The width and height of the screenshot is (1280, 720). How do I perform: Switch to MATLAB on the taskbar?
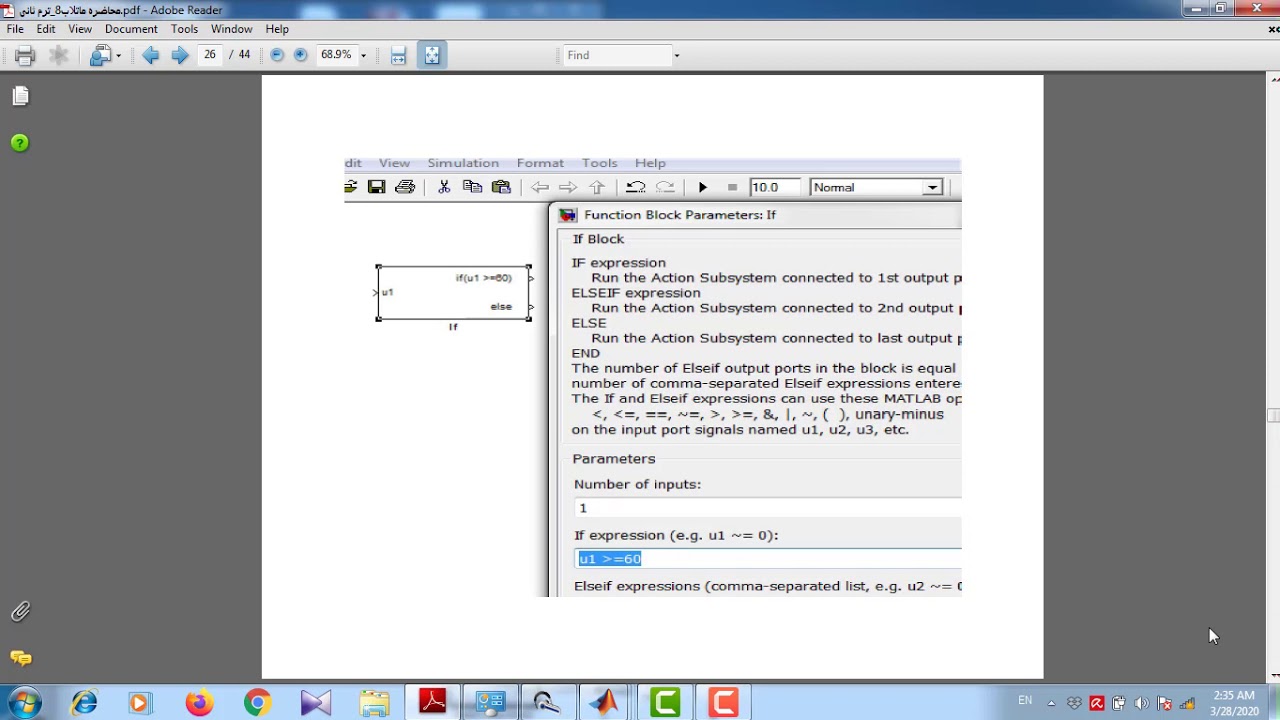pos(603,703)
